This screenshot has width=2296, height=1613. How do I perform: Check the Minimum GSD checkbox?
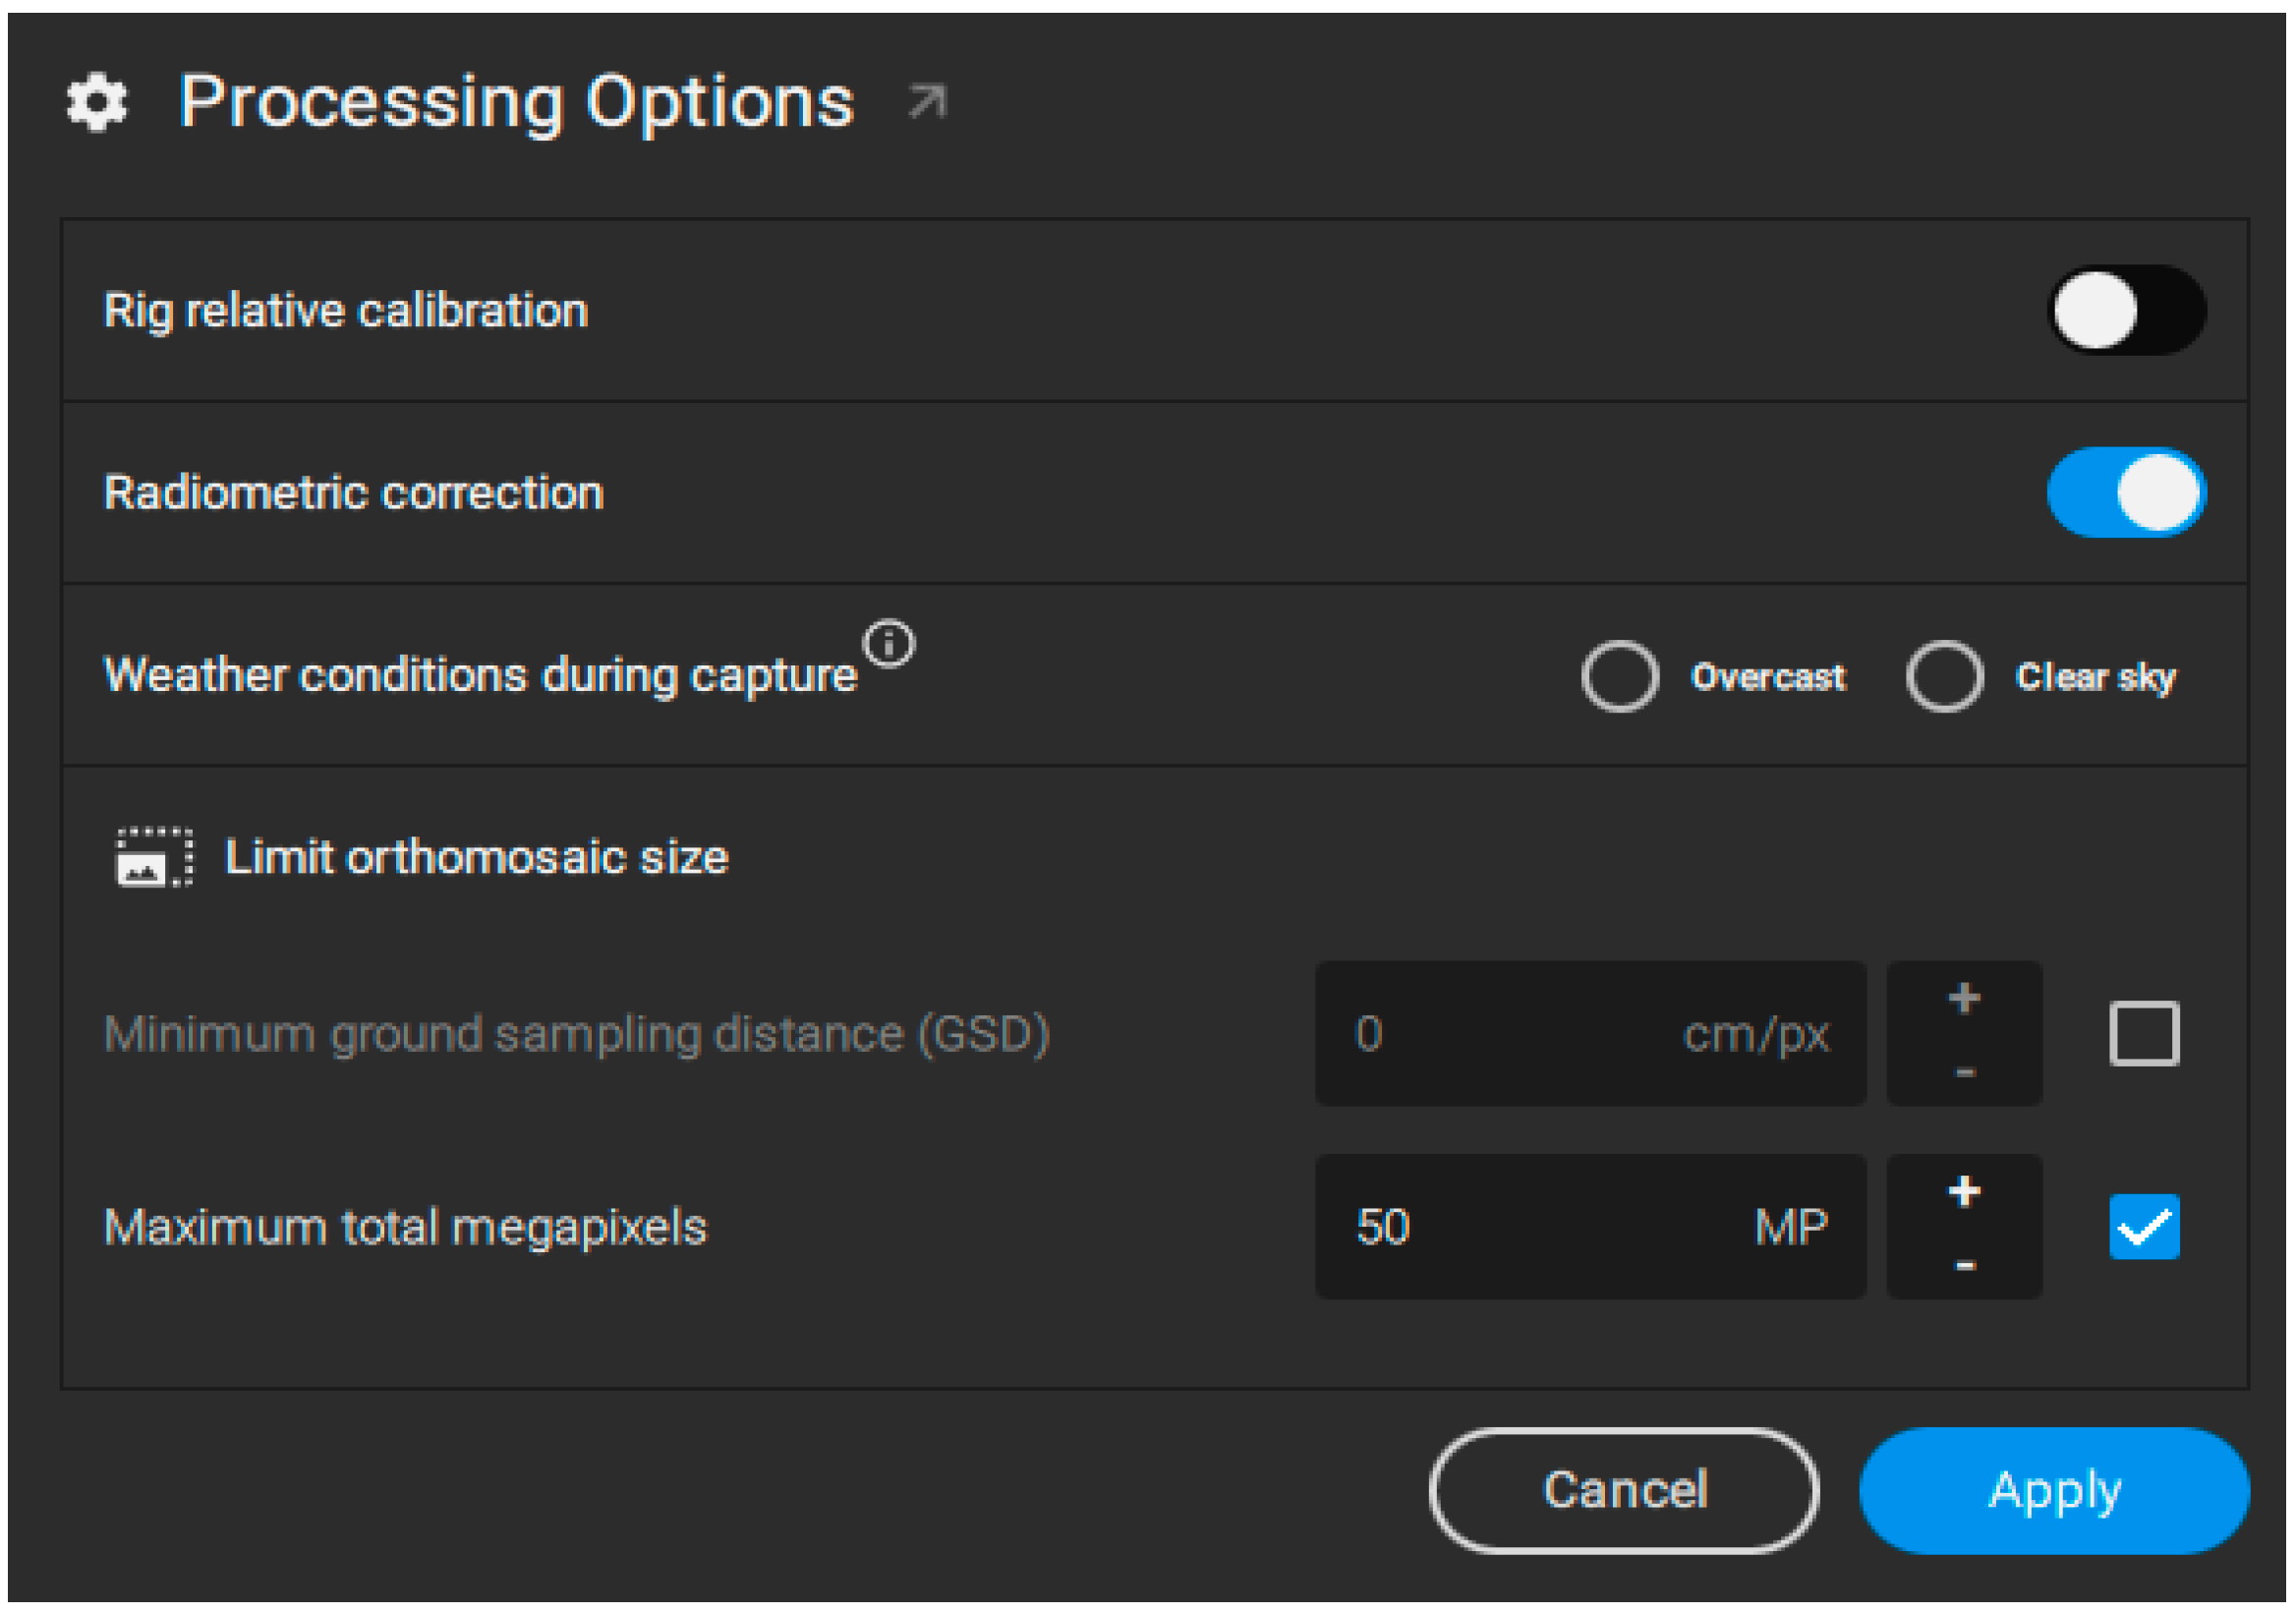click(2144, 1034)
